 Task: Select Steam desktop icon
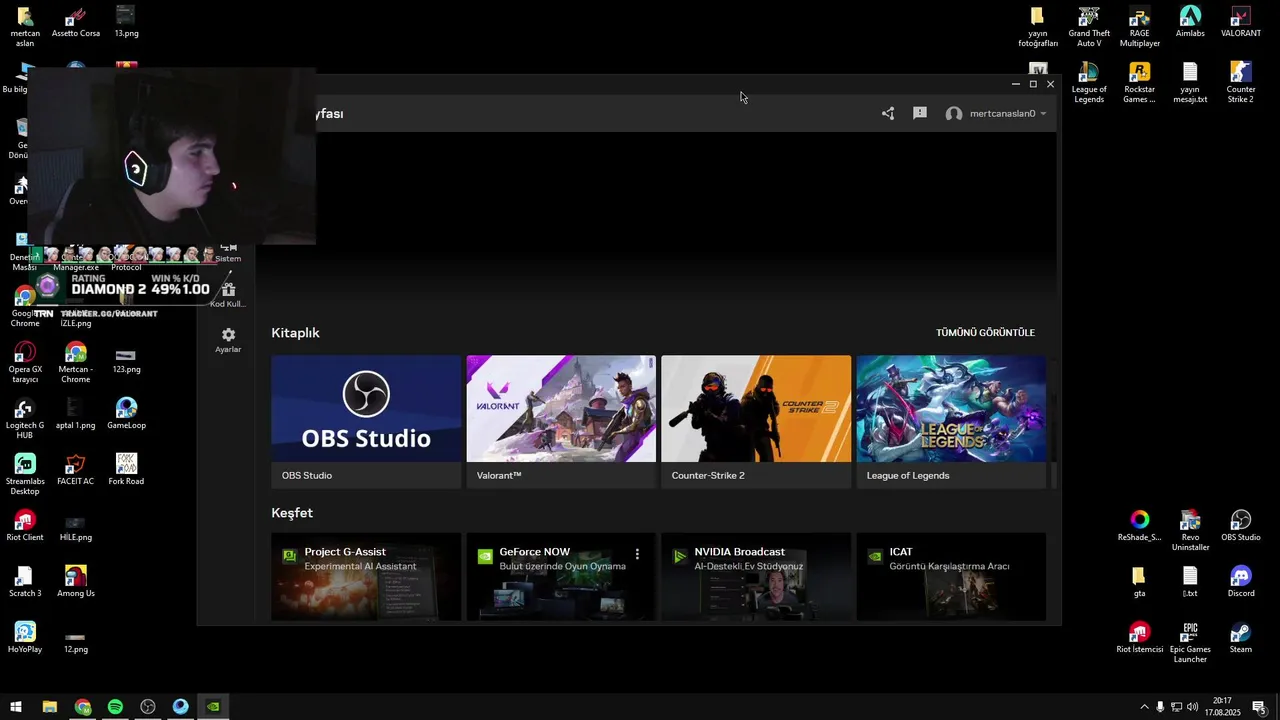(x=1241, y=638)
